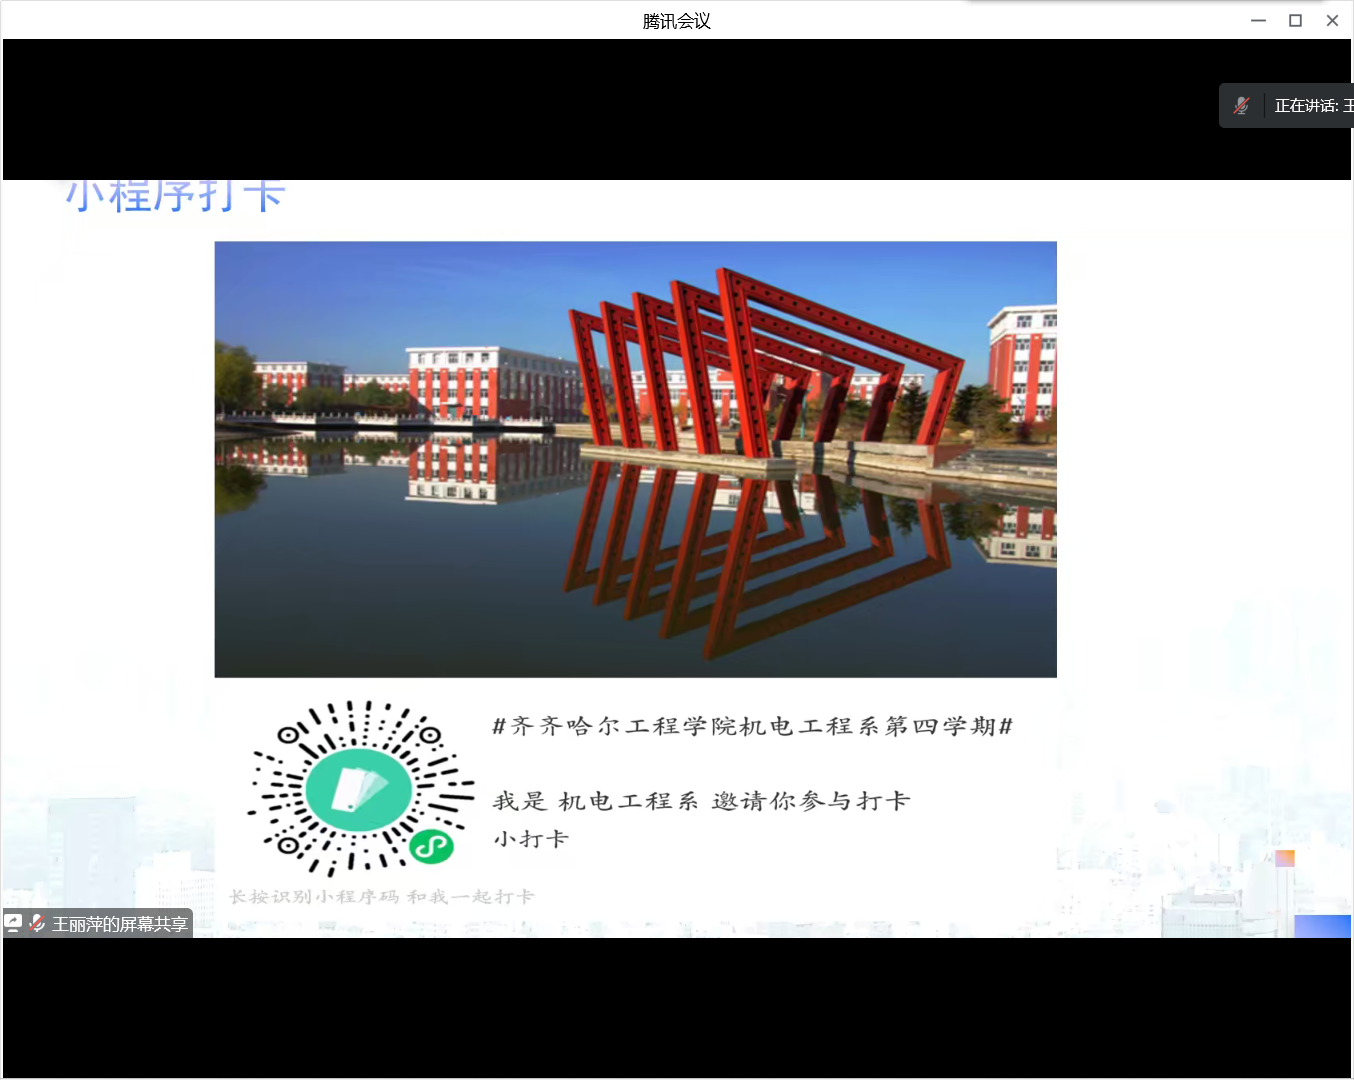Click the teal card icon inside QR code
Viewport: 1354px width, 1080px height.
(358, 789)
